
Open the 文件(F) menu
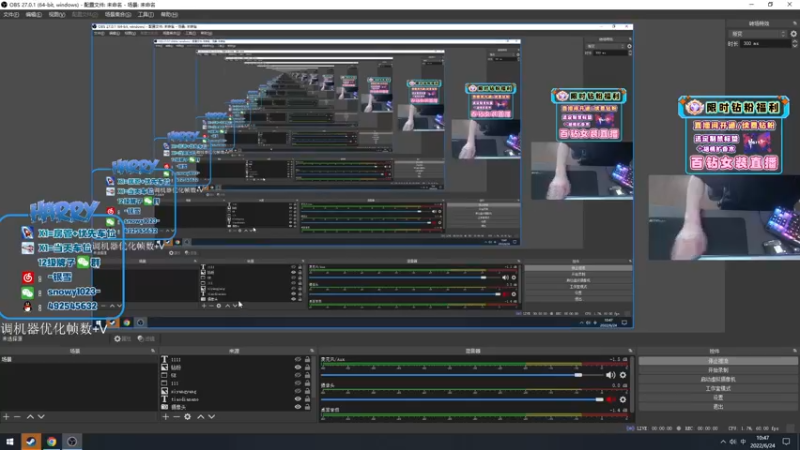coord(11,15)
